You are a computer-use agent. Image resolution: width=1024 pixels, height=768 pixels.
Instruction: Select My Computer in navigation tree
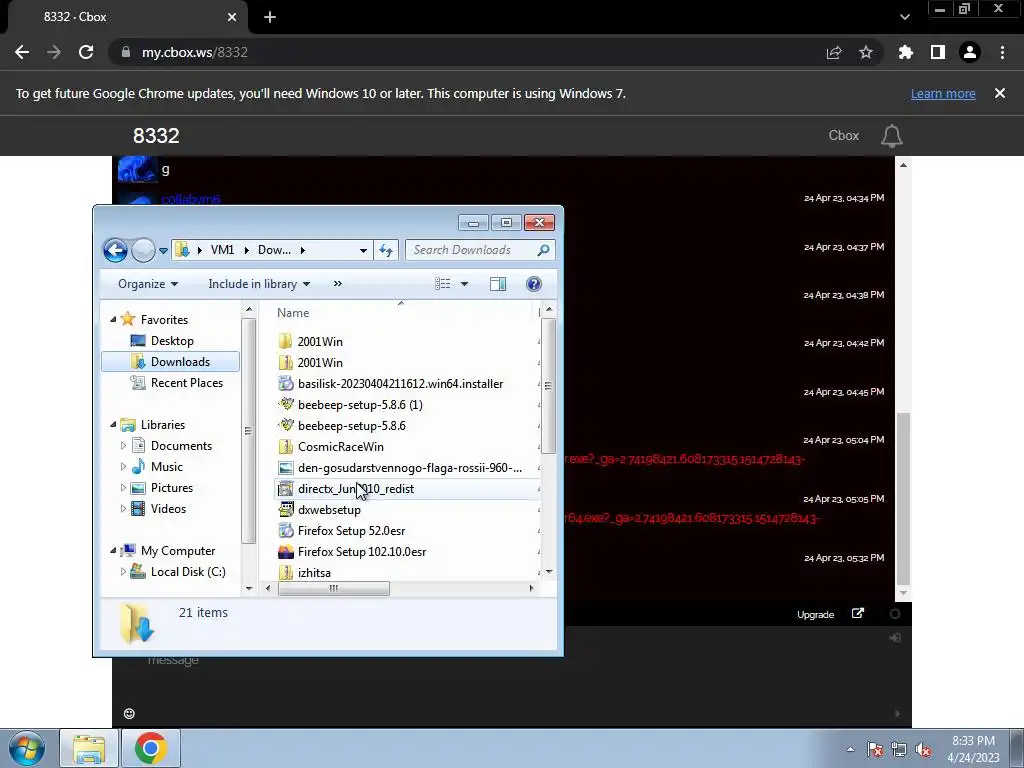click(178, 551)
